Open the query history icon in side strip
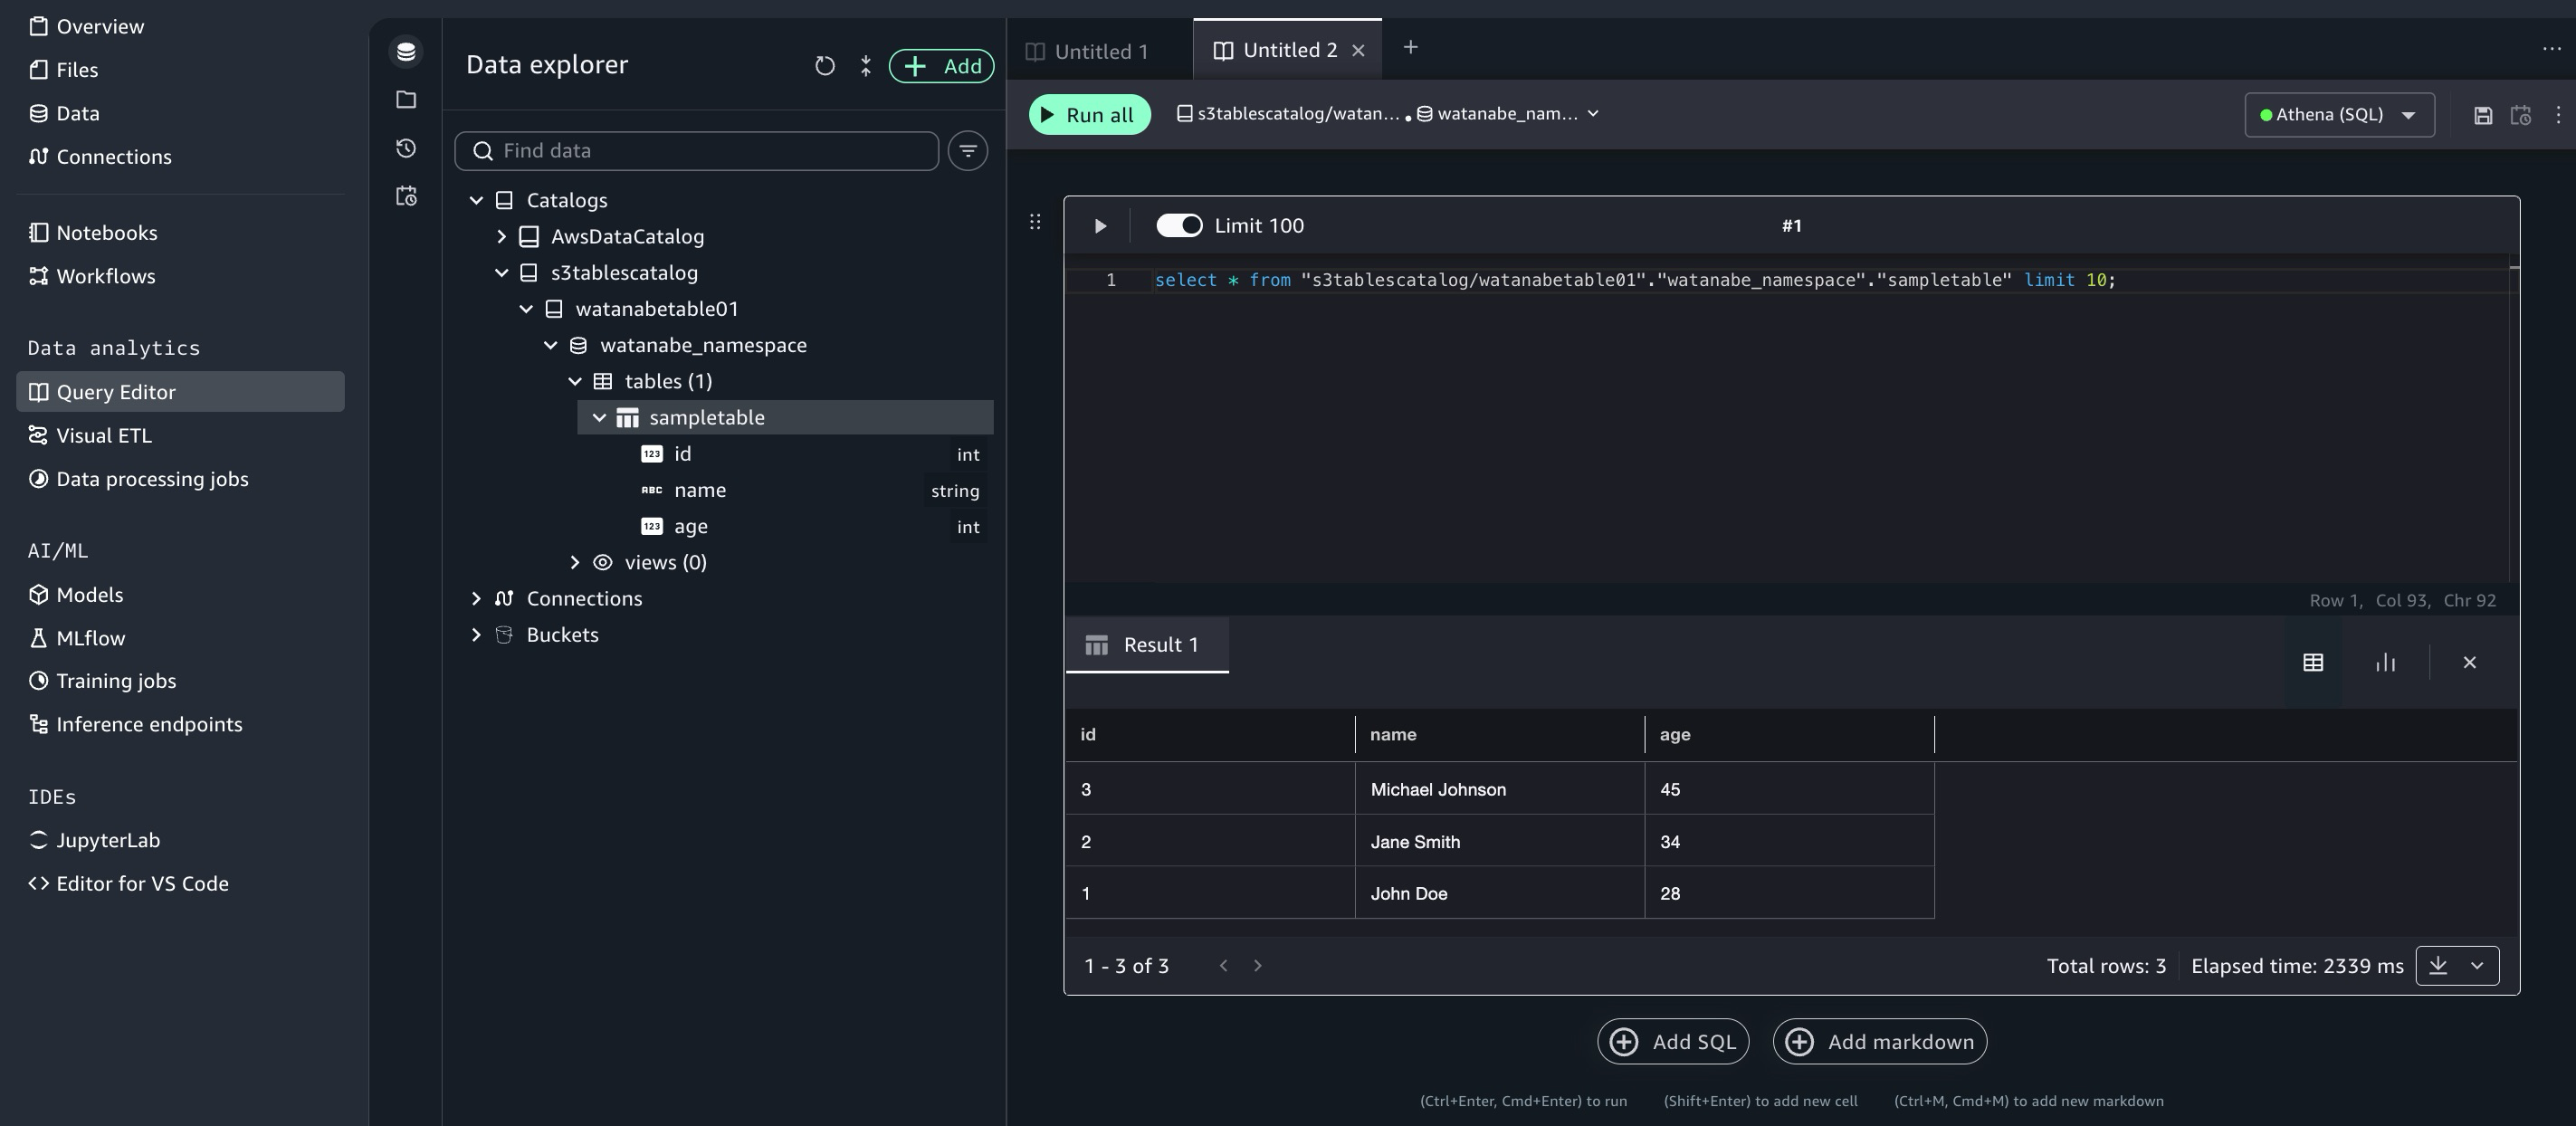This screenshot has height=1126, width=2576. [406, 148]
